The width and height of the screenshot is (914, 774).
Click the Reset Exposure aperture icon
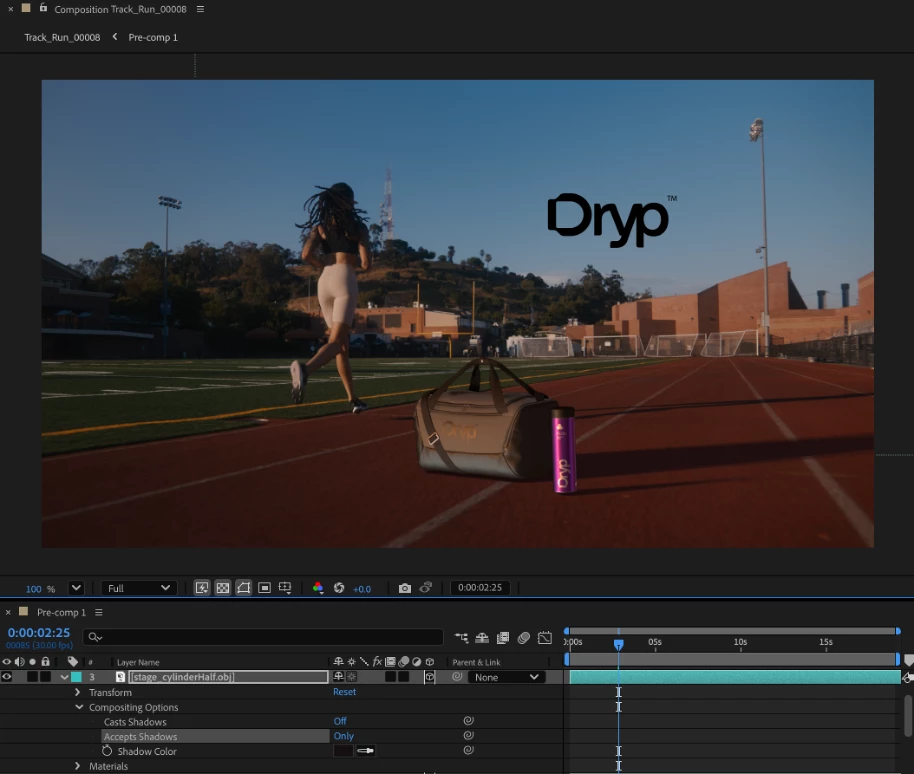339,588
